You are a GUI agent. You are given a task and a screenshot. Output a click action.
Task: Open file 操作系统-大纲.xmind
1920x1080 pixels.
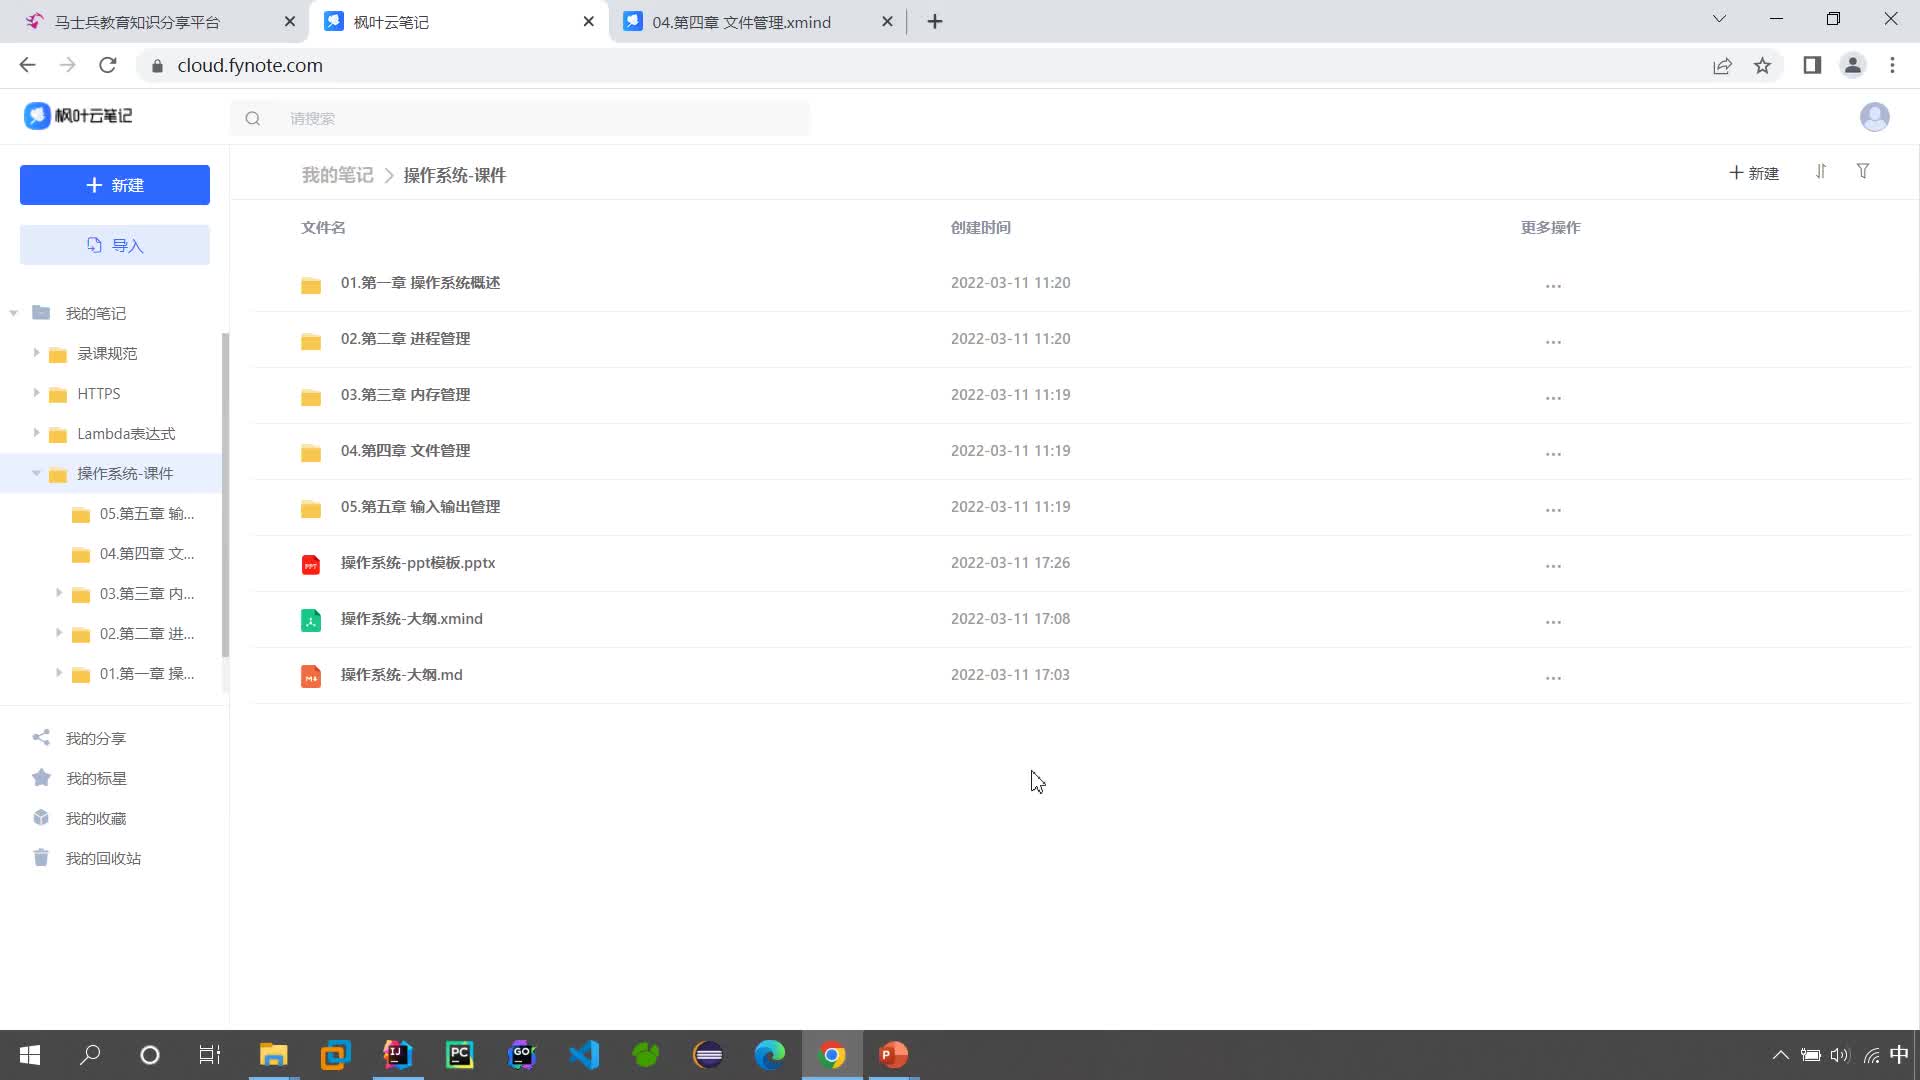coord(411,619)
